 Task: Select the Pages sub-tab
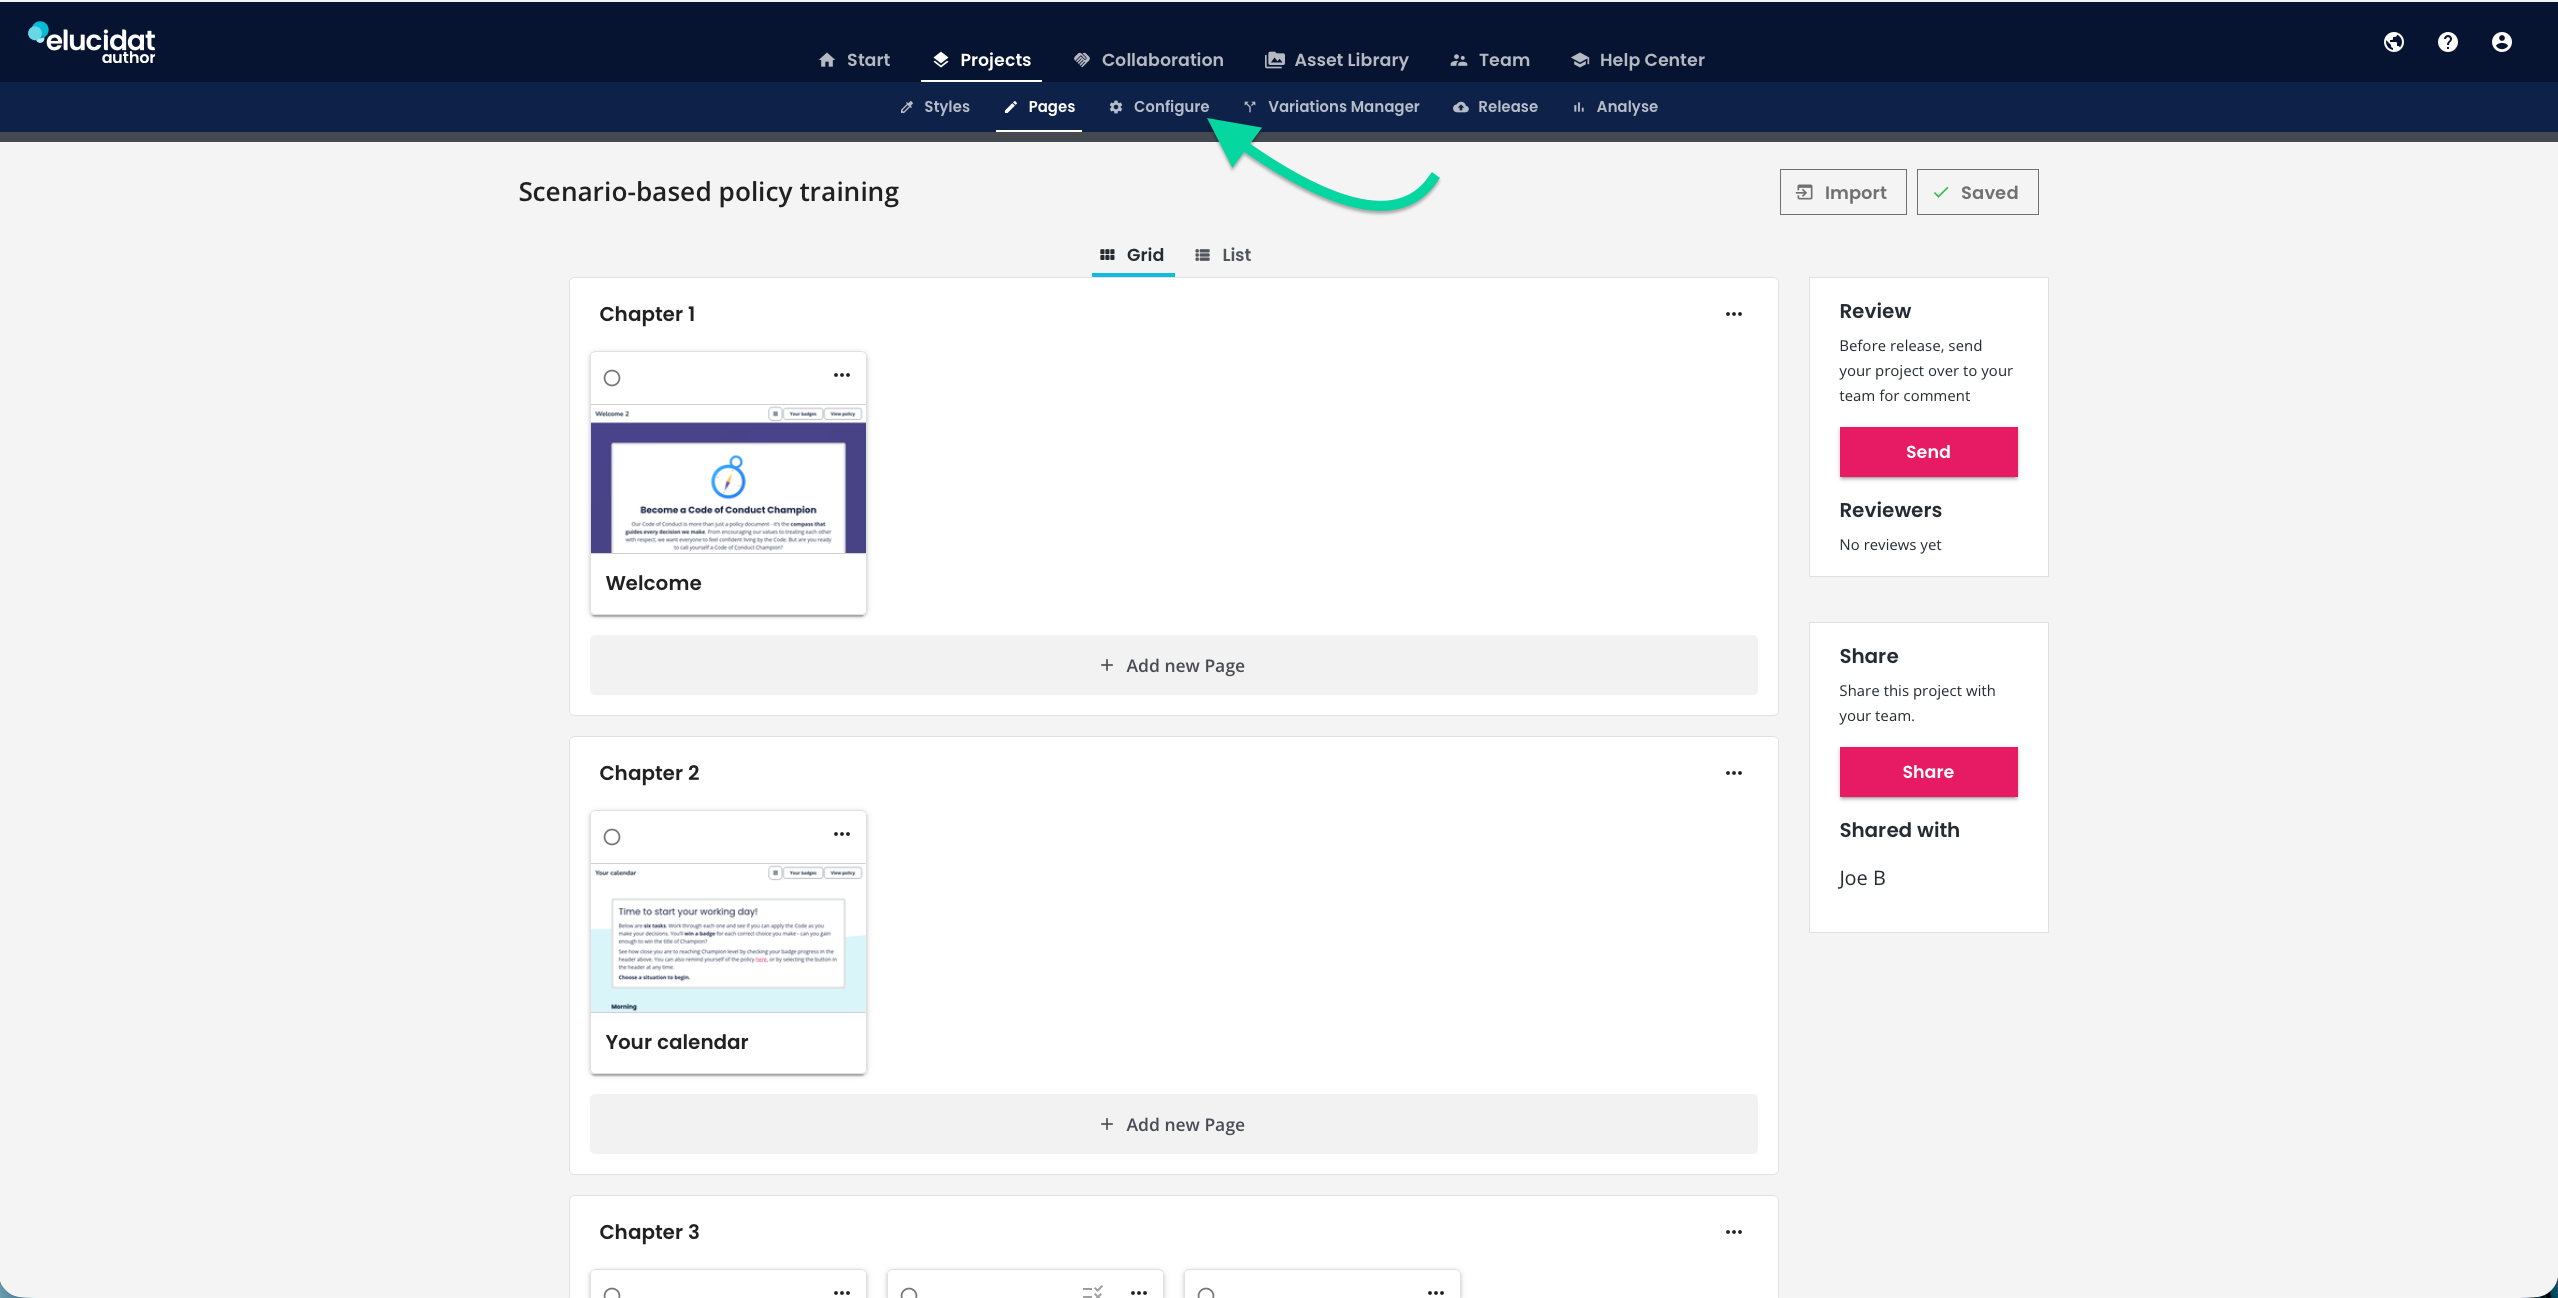tap(1039, 107)
